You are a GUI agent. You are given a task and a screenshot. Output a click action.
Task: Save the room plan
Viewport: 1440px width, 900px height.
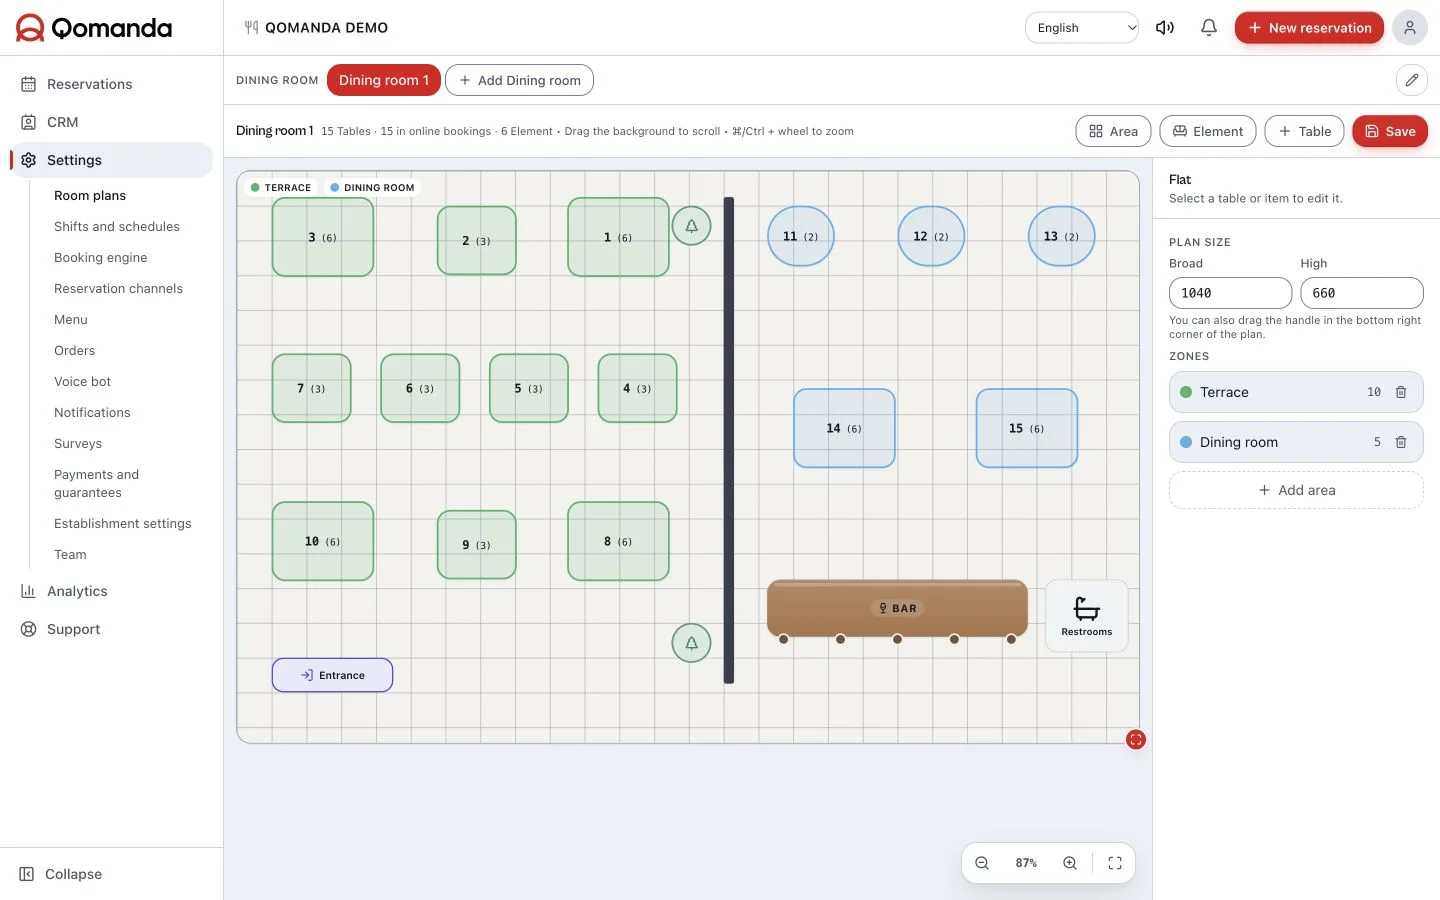click(1390, 131)
